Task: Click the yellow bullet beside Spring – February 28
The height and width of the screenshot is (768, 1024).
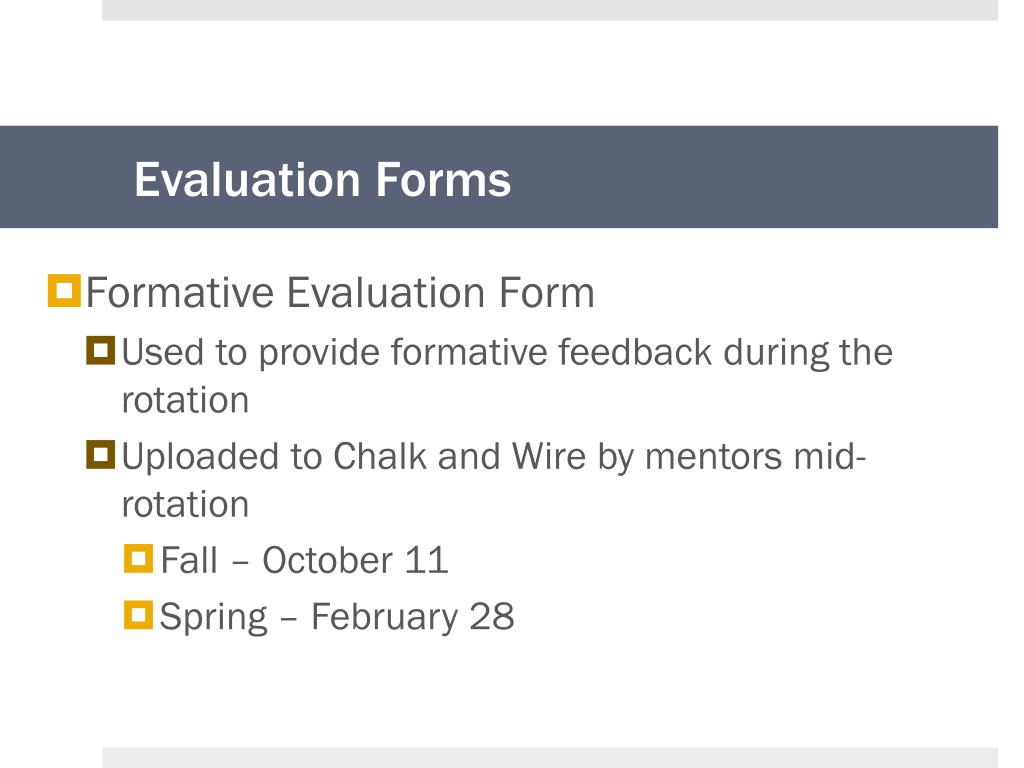Action: 138,615
